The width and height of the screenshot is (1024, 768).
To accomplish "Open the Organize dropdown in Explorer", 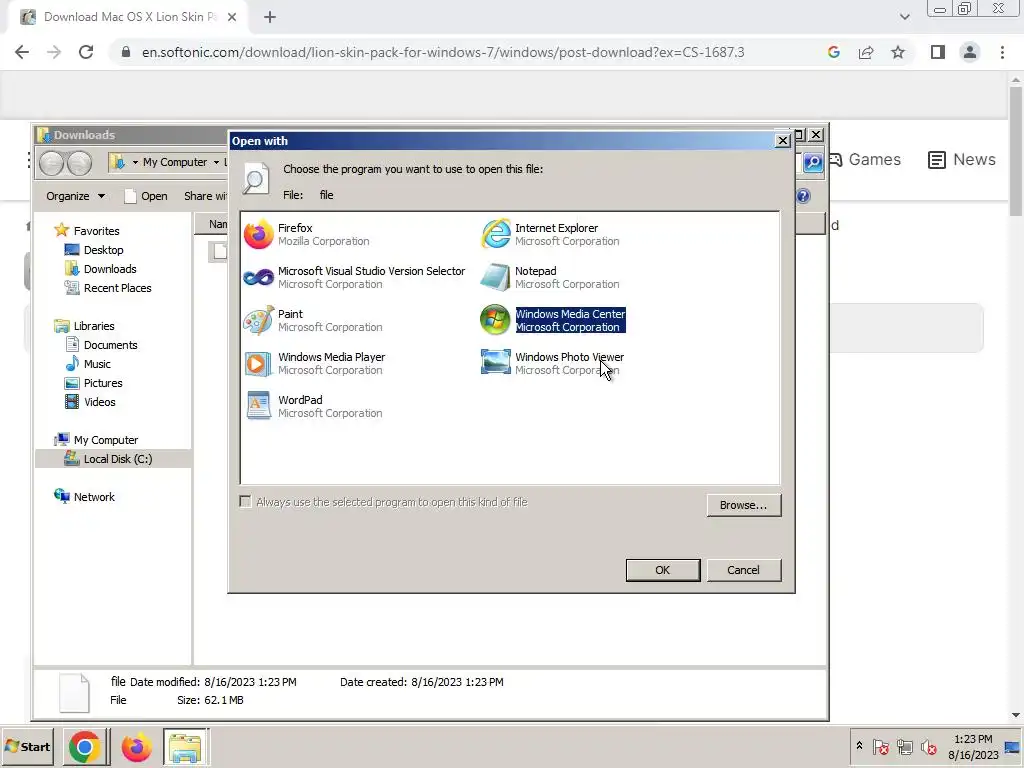I will [x=75, y=196].
